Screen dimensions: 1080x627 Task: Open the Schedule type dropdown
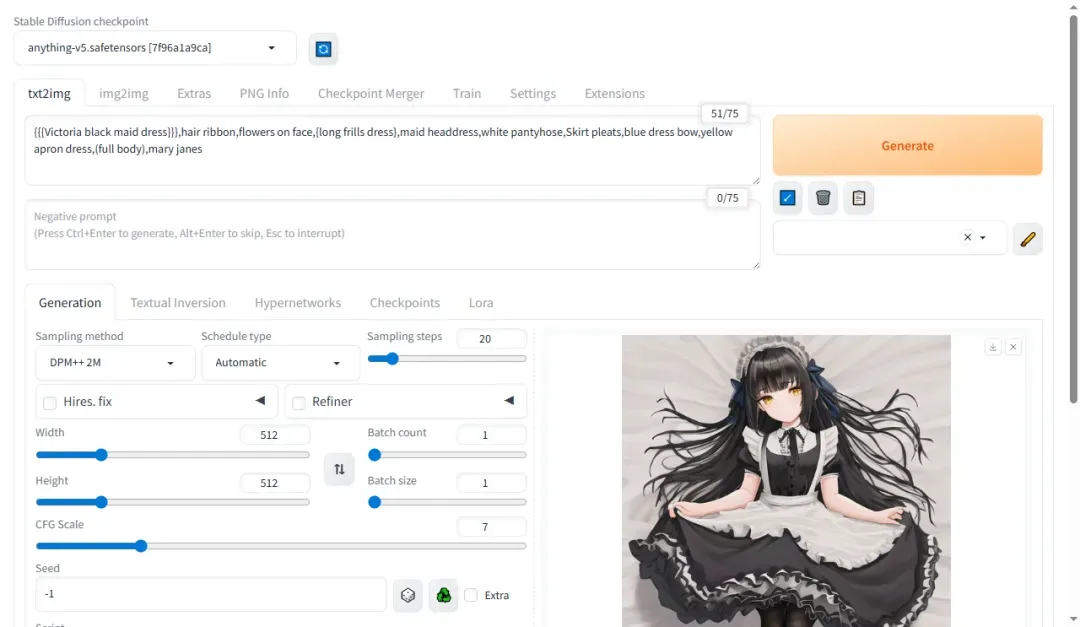coord(280,363)
